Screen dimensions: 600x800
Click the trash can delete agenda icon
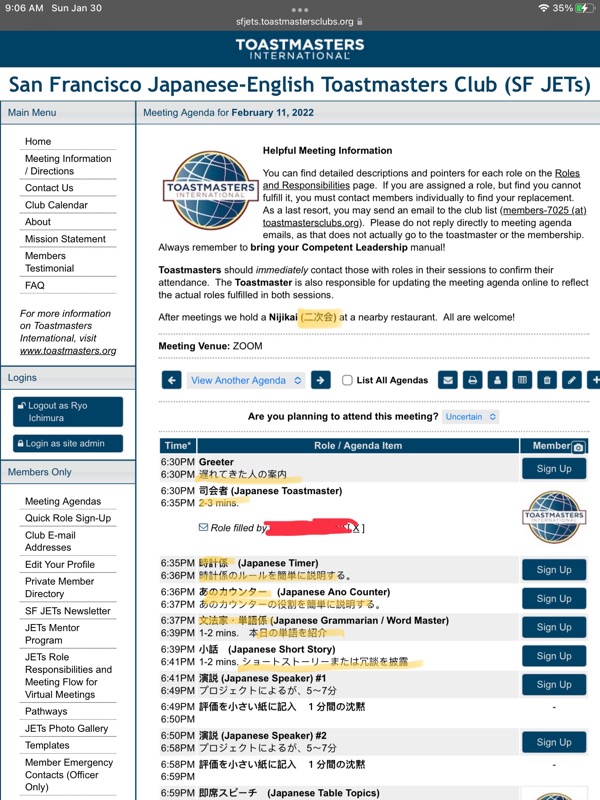pyautogui.click(x=547, y=380)
